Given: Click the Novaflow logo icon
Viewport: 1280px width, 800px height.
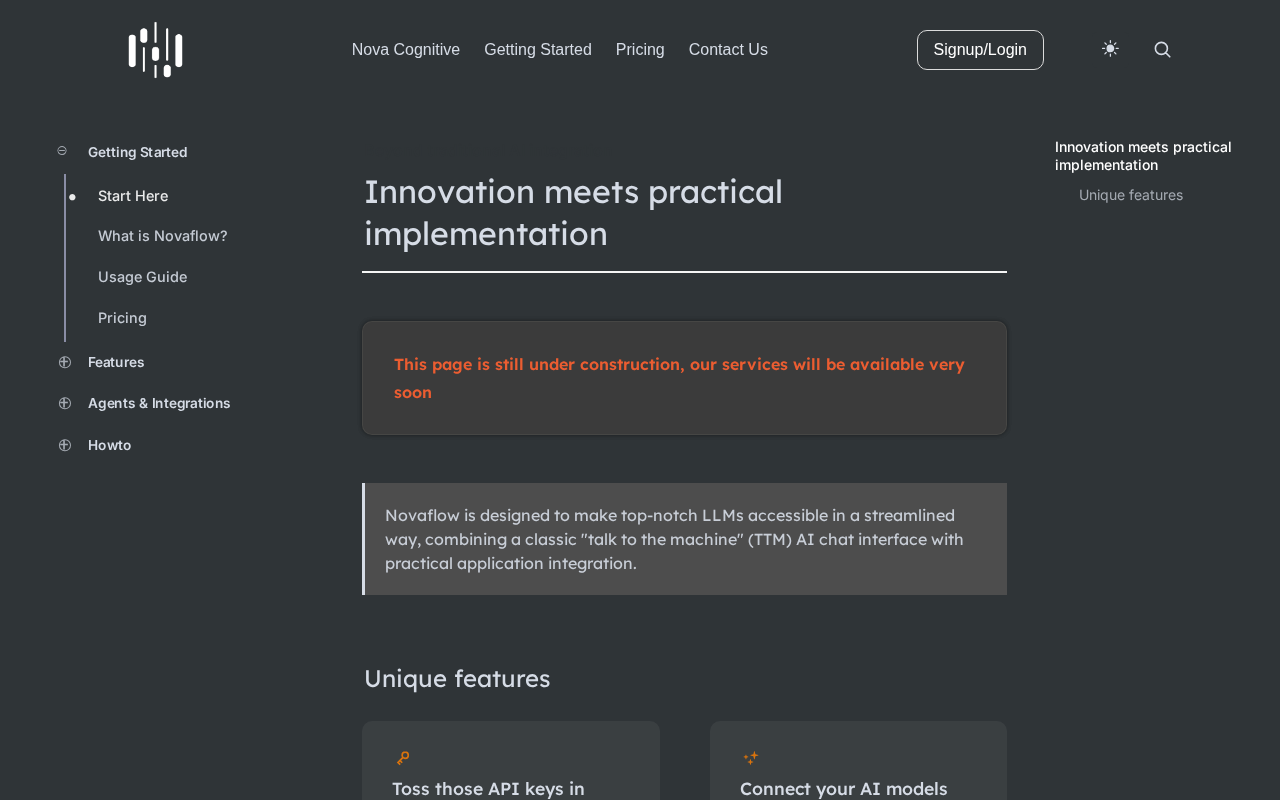Looking at the screenshot, I should click(155, 50).
